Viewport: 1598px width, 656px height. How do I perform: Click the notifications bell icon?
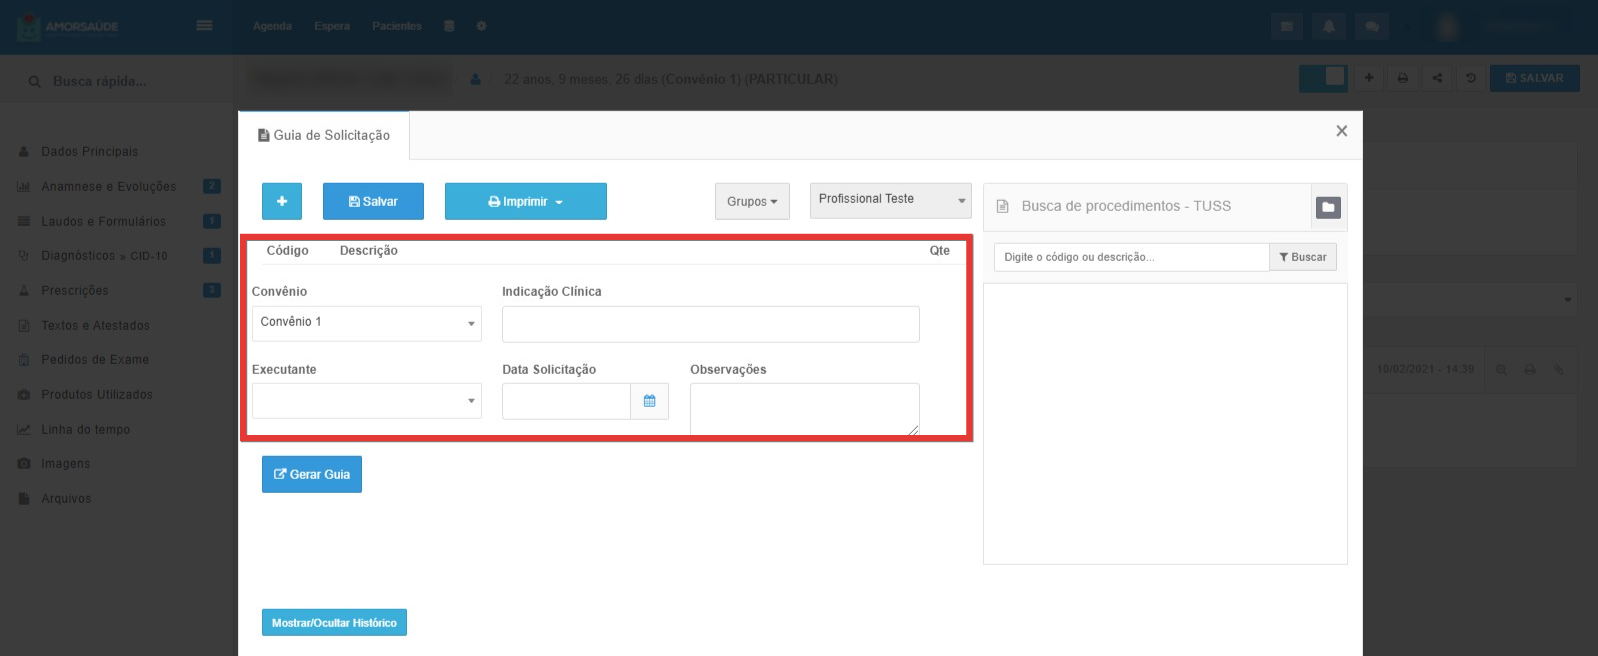(x=1329, y=27)
